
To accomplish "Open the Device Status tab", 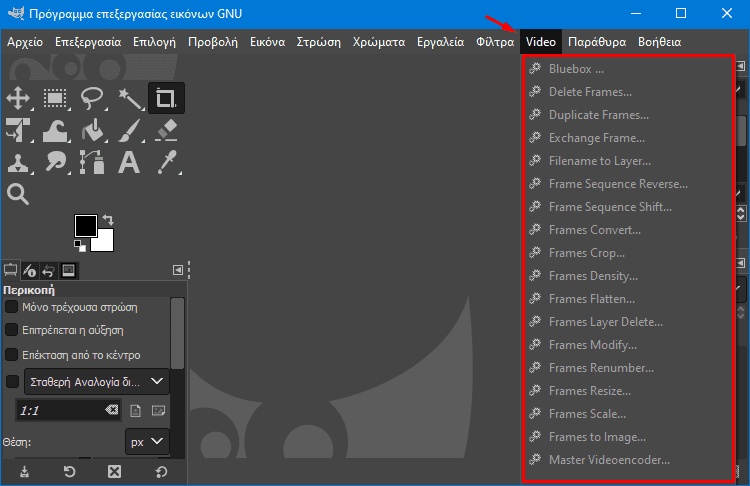I will click(x=30, y=271).
